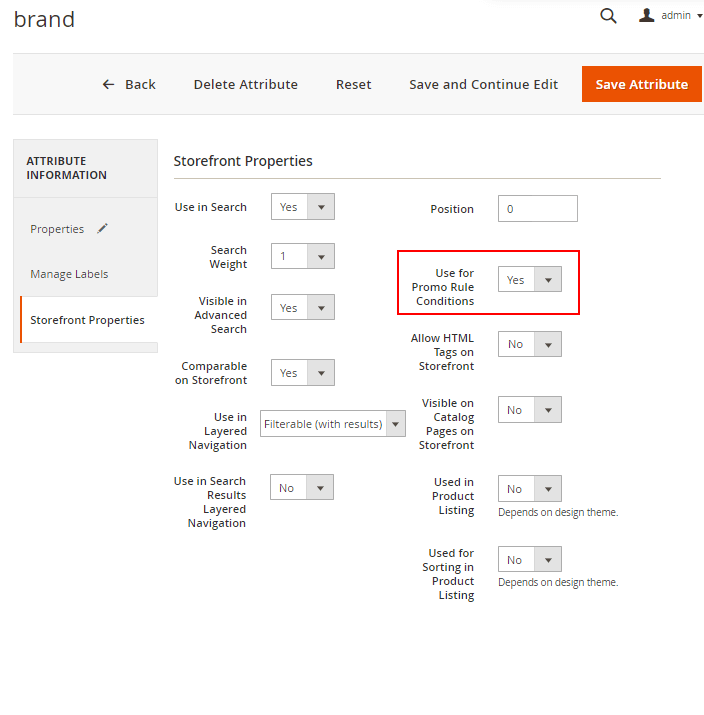Click the admin user avatar icon

[x=646, y=16]
